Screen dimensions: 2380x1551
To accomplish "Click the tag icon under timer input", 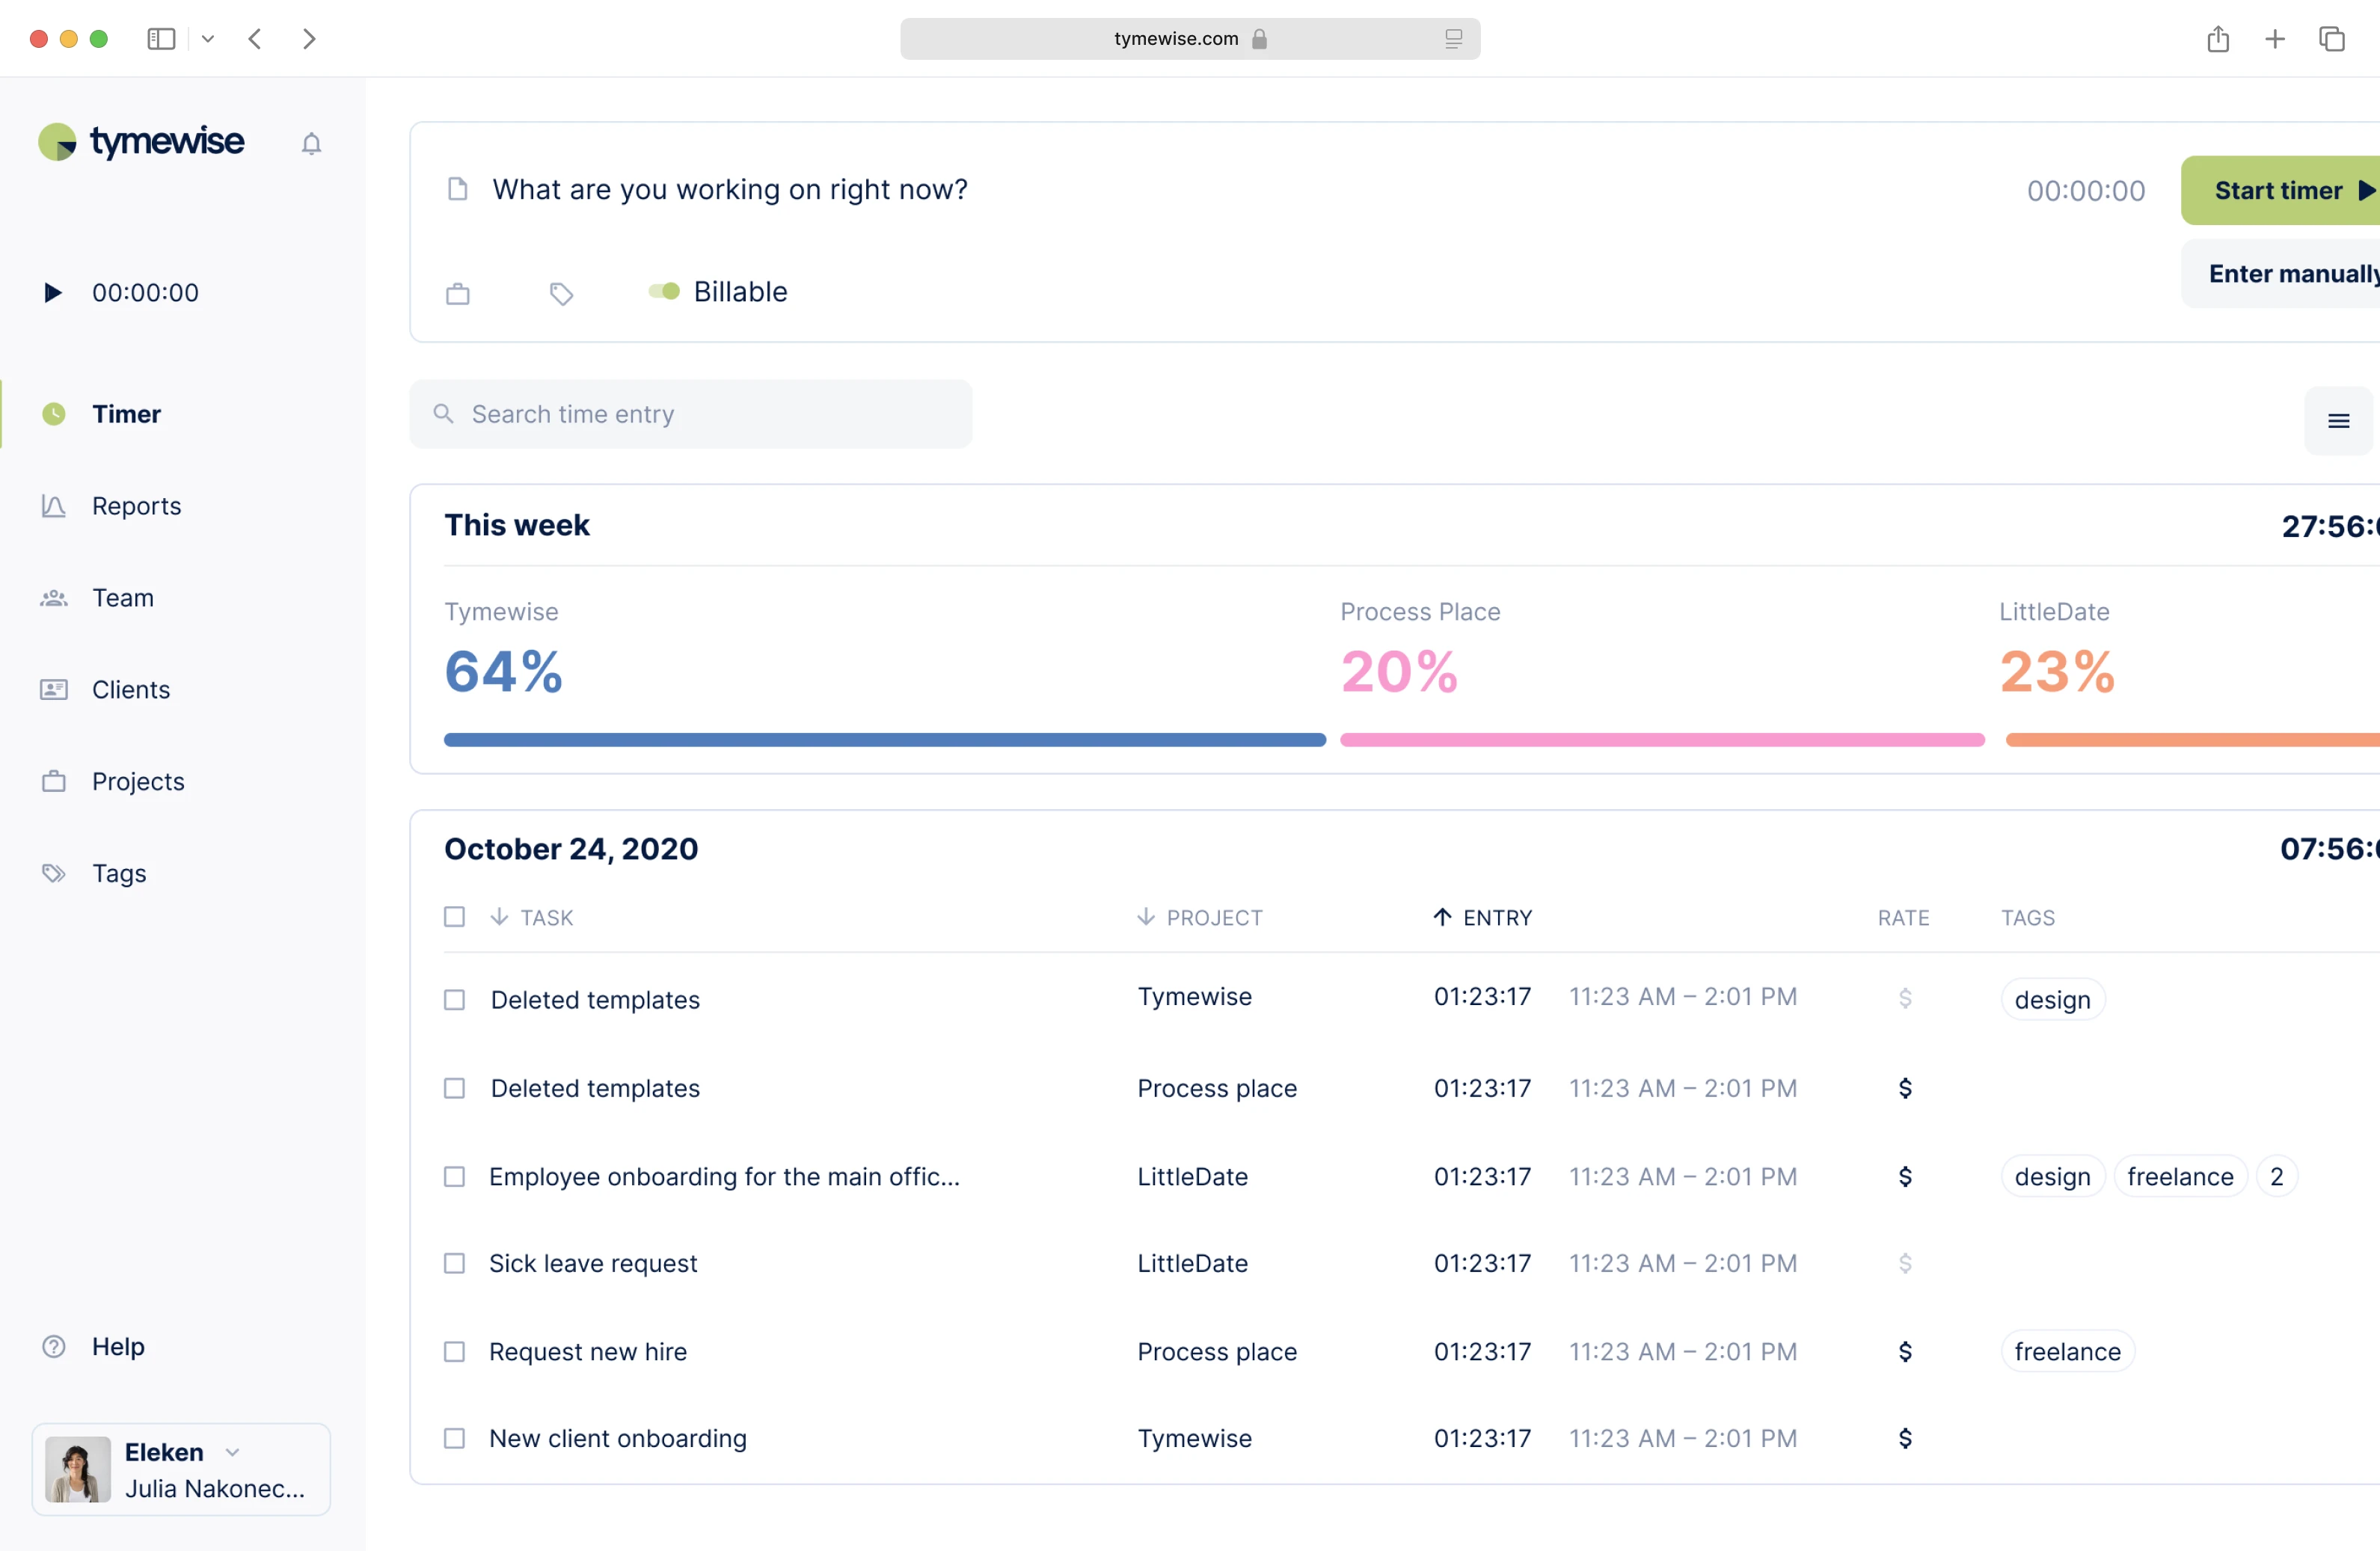I will pyautogui.click(x=561, y=293).
